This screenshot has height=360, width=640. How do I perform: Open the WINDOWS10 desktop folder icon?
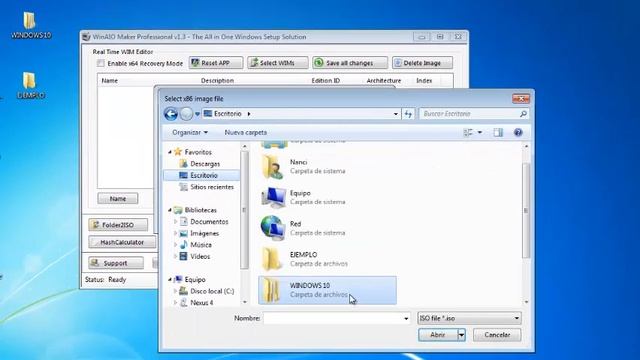[x=30, y=24]
